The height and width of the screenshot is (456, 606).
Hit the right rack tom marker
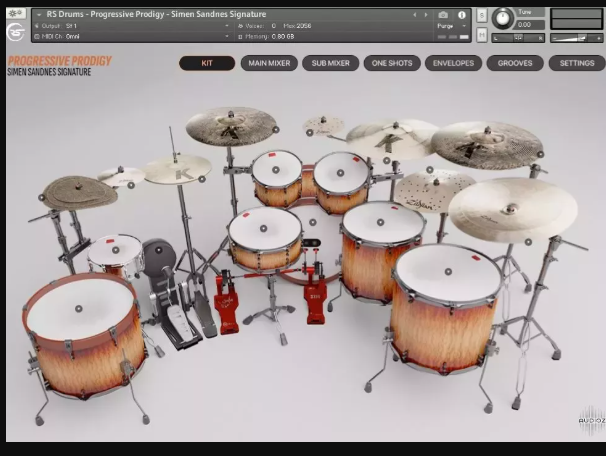coord(340,173)
